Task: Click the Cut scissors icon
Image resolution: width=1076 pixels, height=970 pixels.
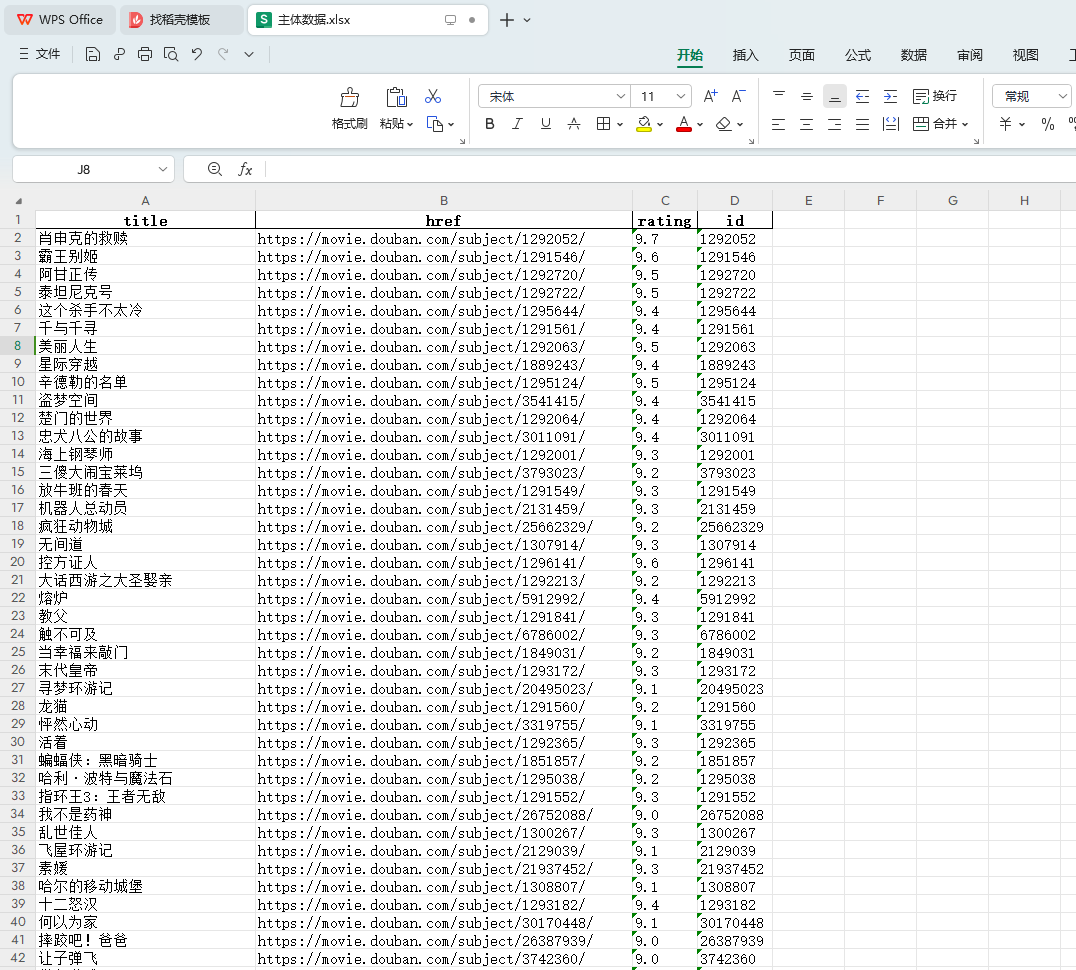Action: click(433, 96)
